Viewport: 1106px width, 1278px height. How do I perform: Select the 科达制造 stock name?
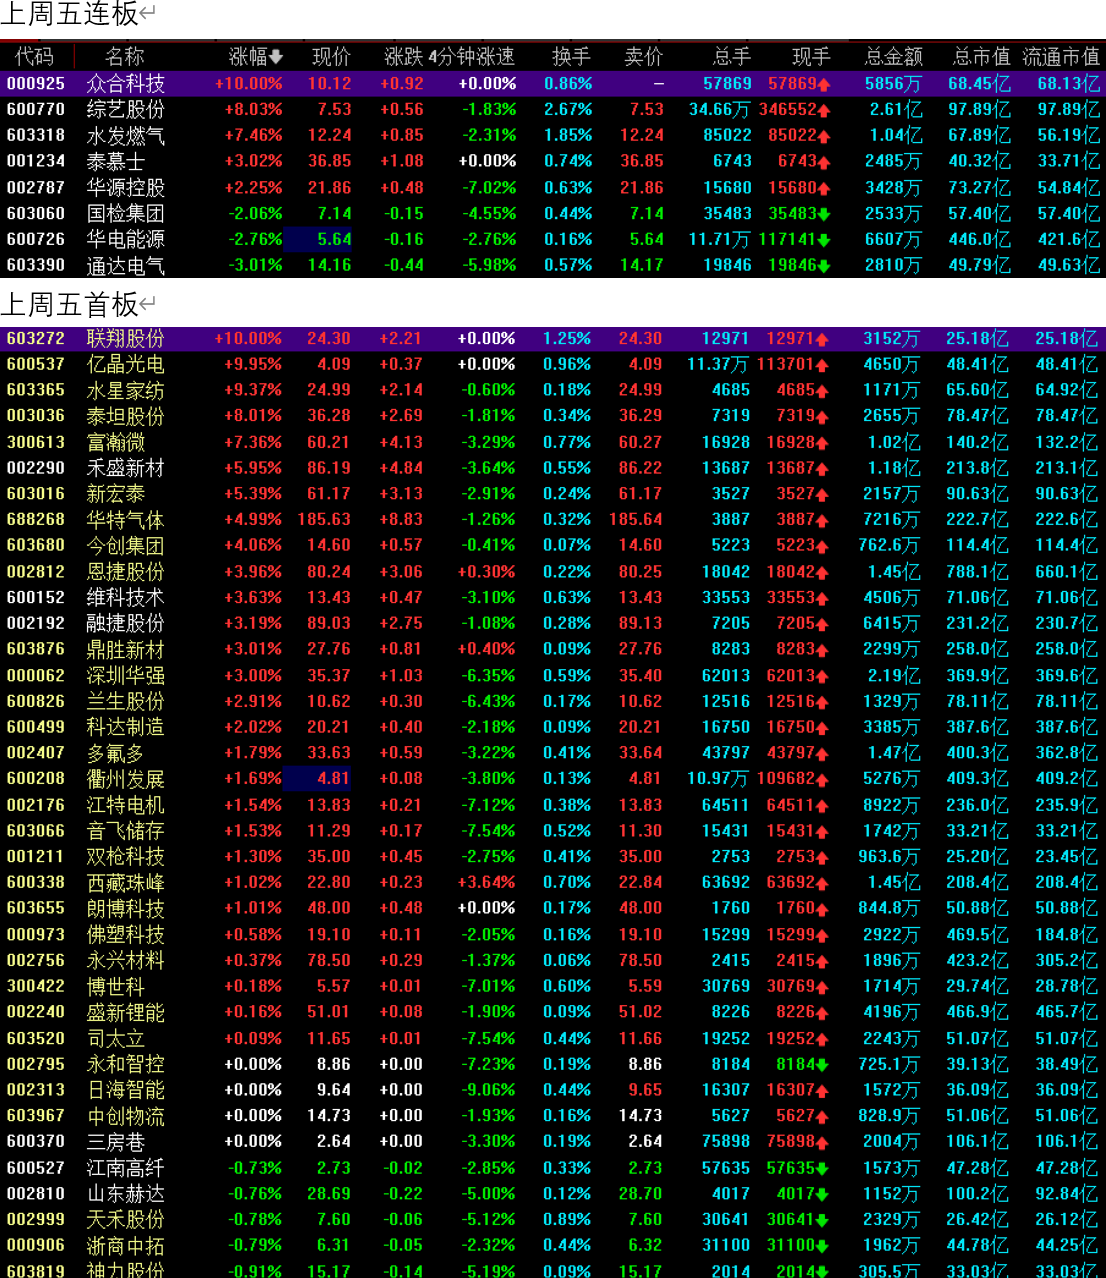[x=126, y=727]
